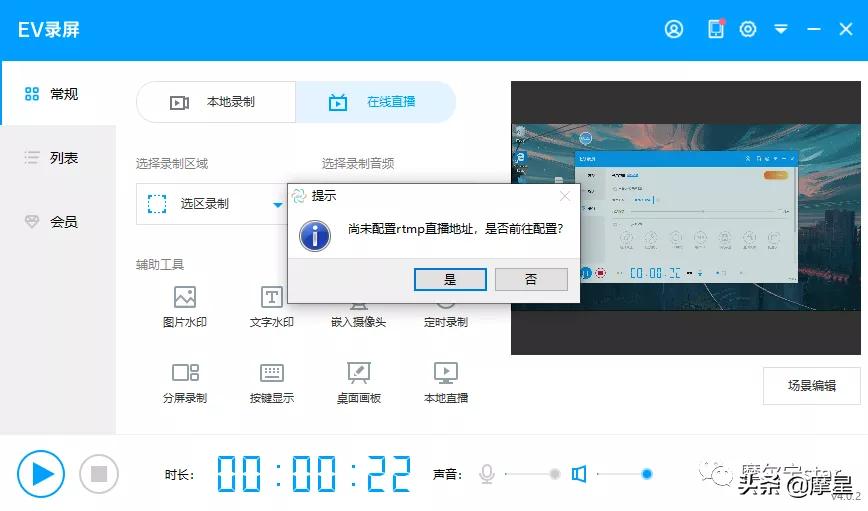Viewport: 868px width, 511px height.
Task: Close the EV录屏 window
Action: pos(845,29)
